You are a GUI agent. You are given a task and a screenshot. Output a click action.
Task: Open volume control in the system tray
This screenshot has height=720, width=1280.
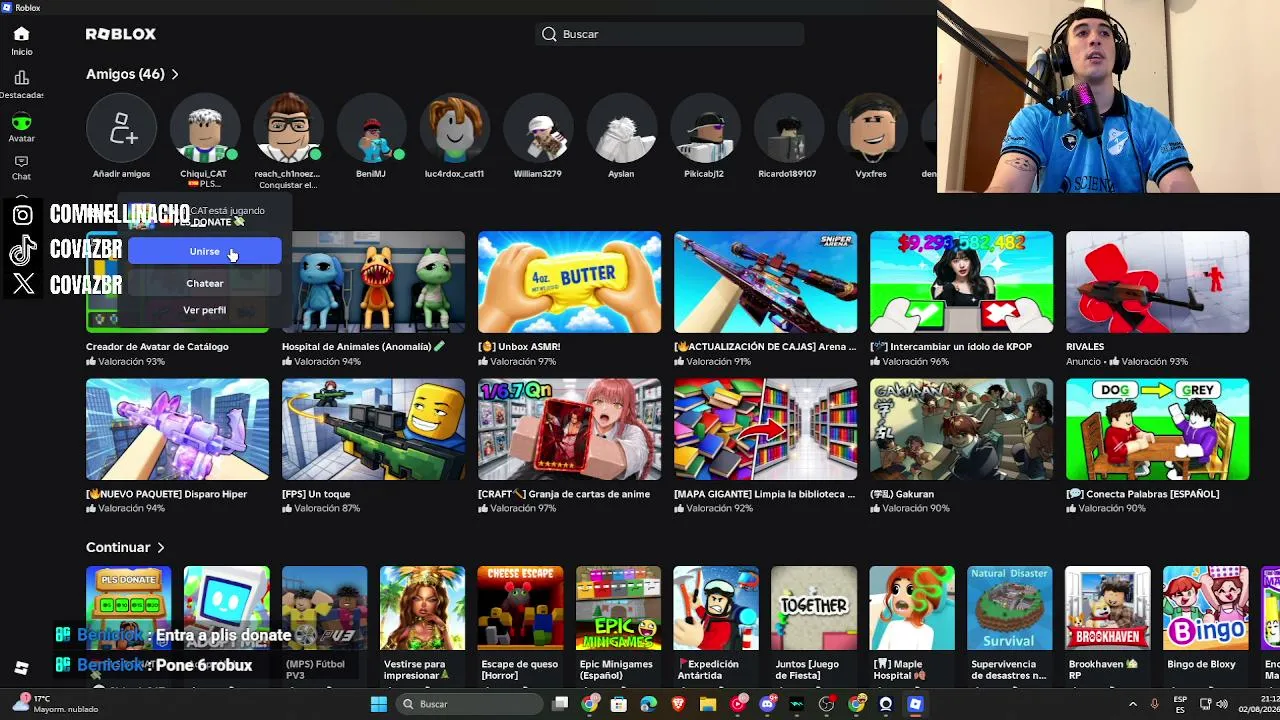pyautogui.click(x=1222, y=704)
